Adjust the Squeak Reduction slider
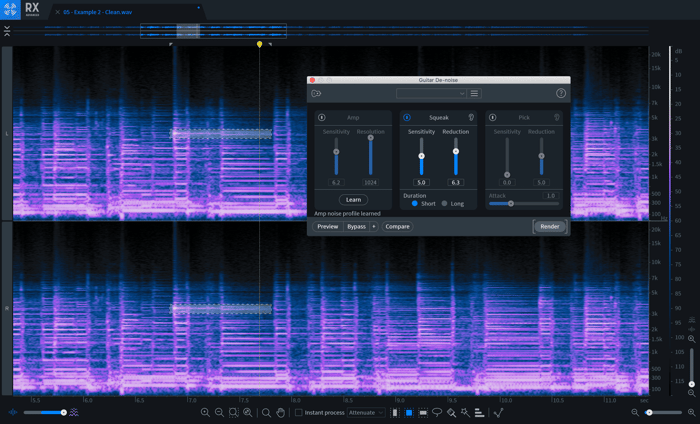700x424 pixels. pyautogui.click(x=456, y=151)
